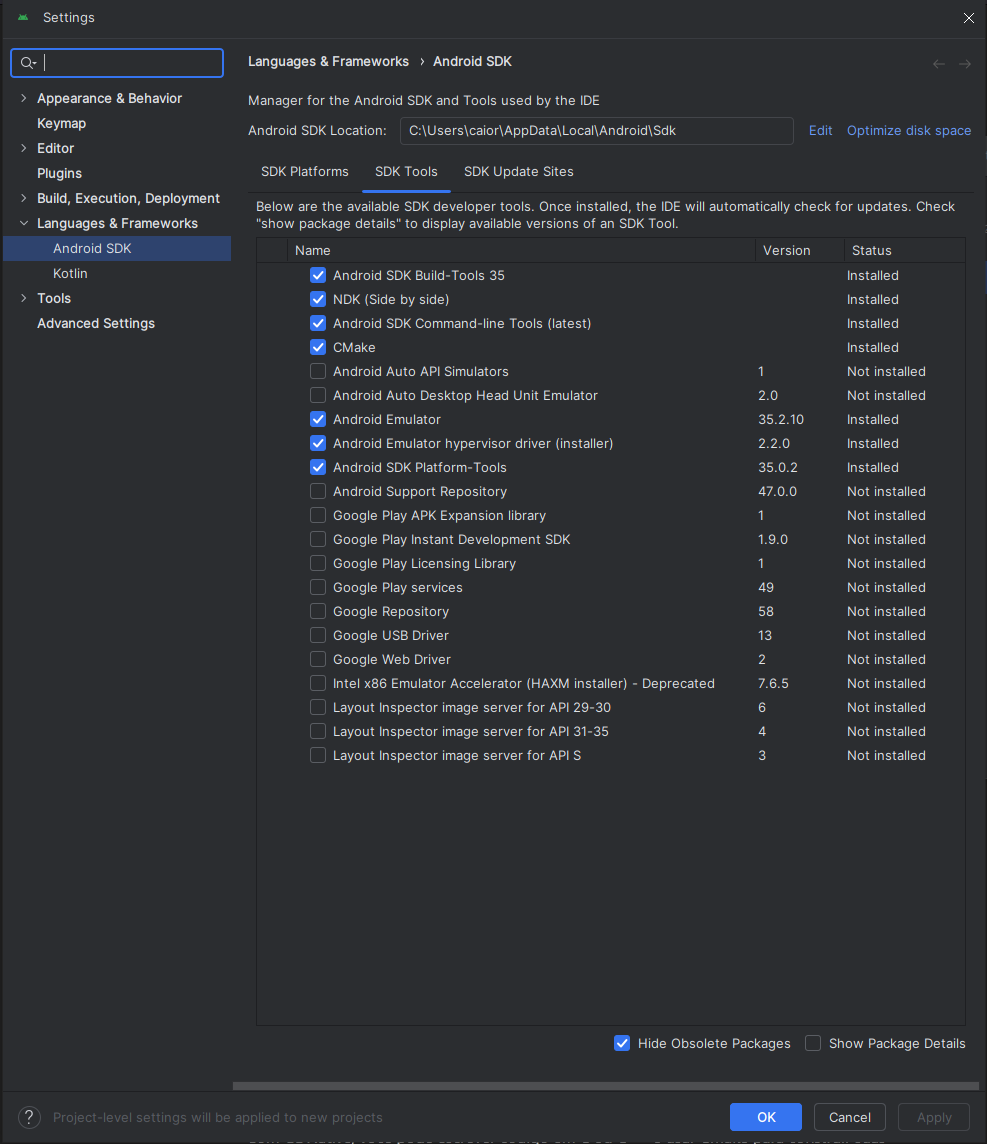Screen dimensions: 987x1144
Task: Close the Settings dialog window
Action: click(968, 18)
